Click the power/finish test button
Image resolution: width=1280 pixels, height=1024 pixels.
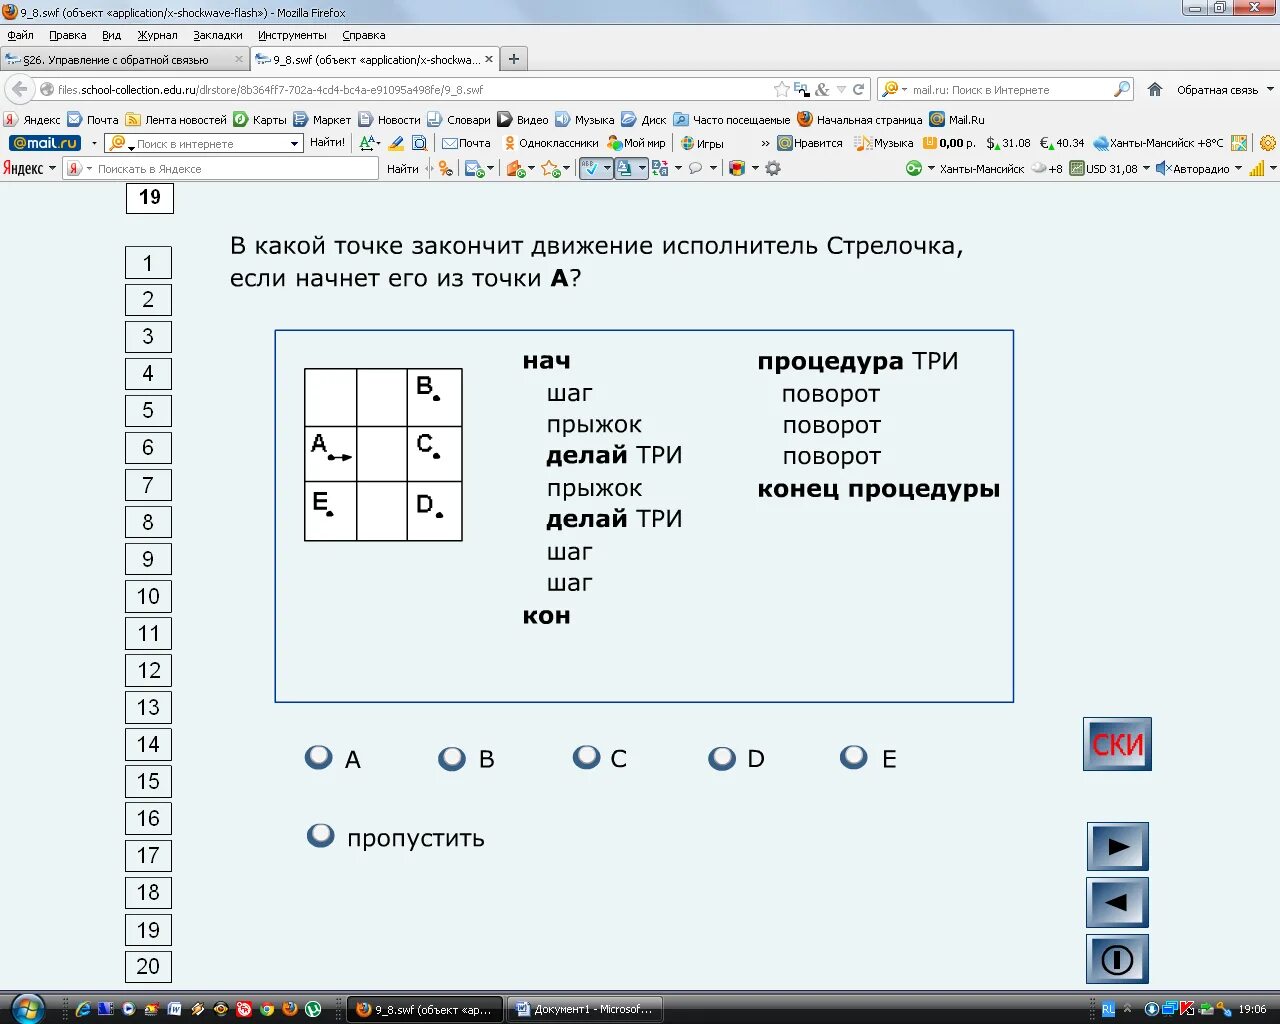pos(1117,959)
